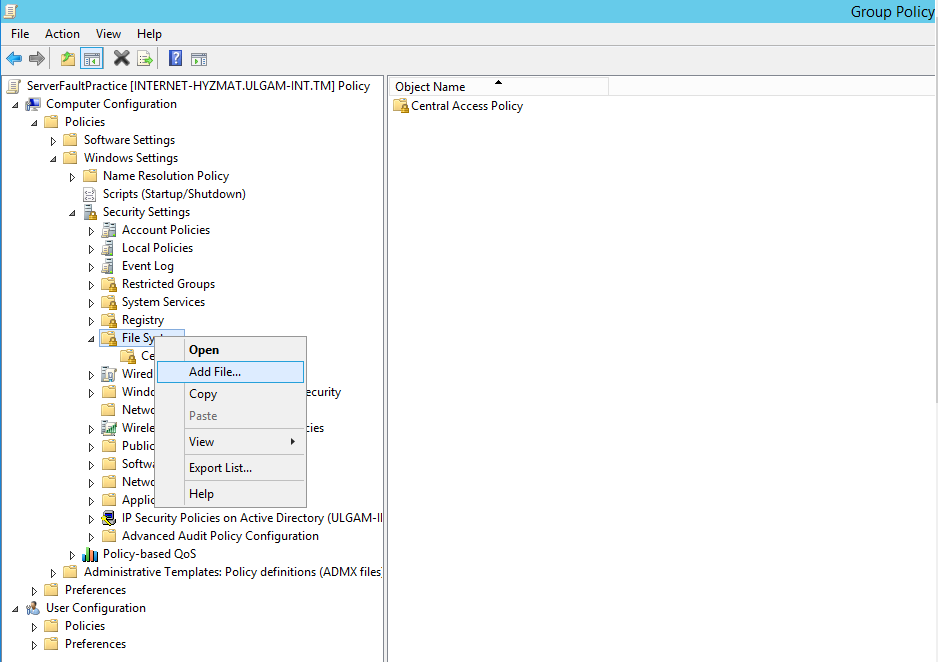This screenshot has width=938, height=662.
Task: Collapse the User Configuration node
Action: pyautogui.click(x=16, y=609)
